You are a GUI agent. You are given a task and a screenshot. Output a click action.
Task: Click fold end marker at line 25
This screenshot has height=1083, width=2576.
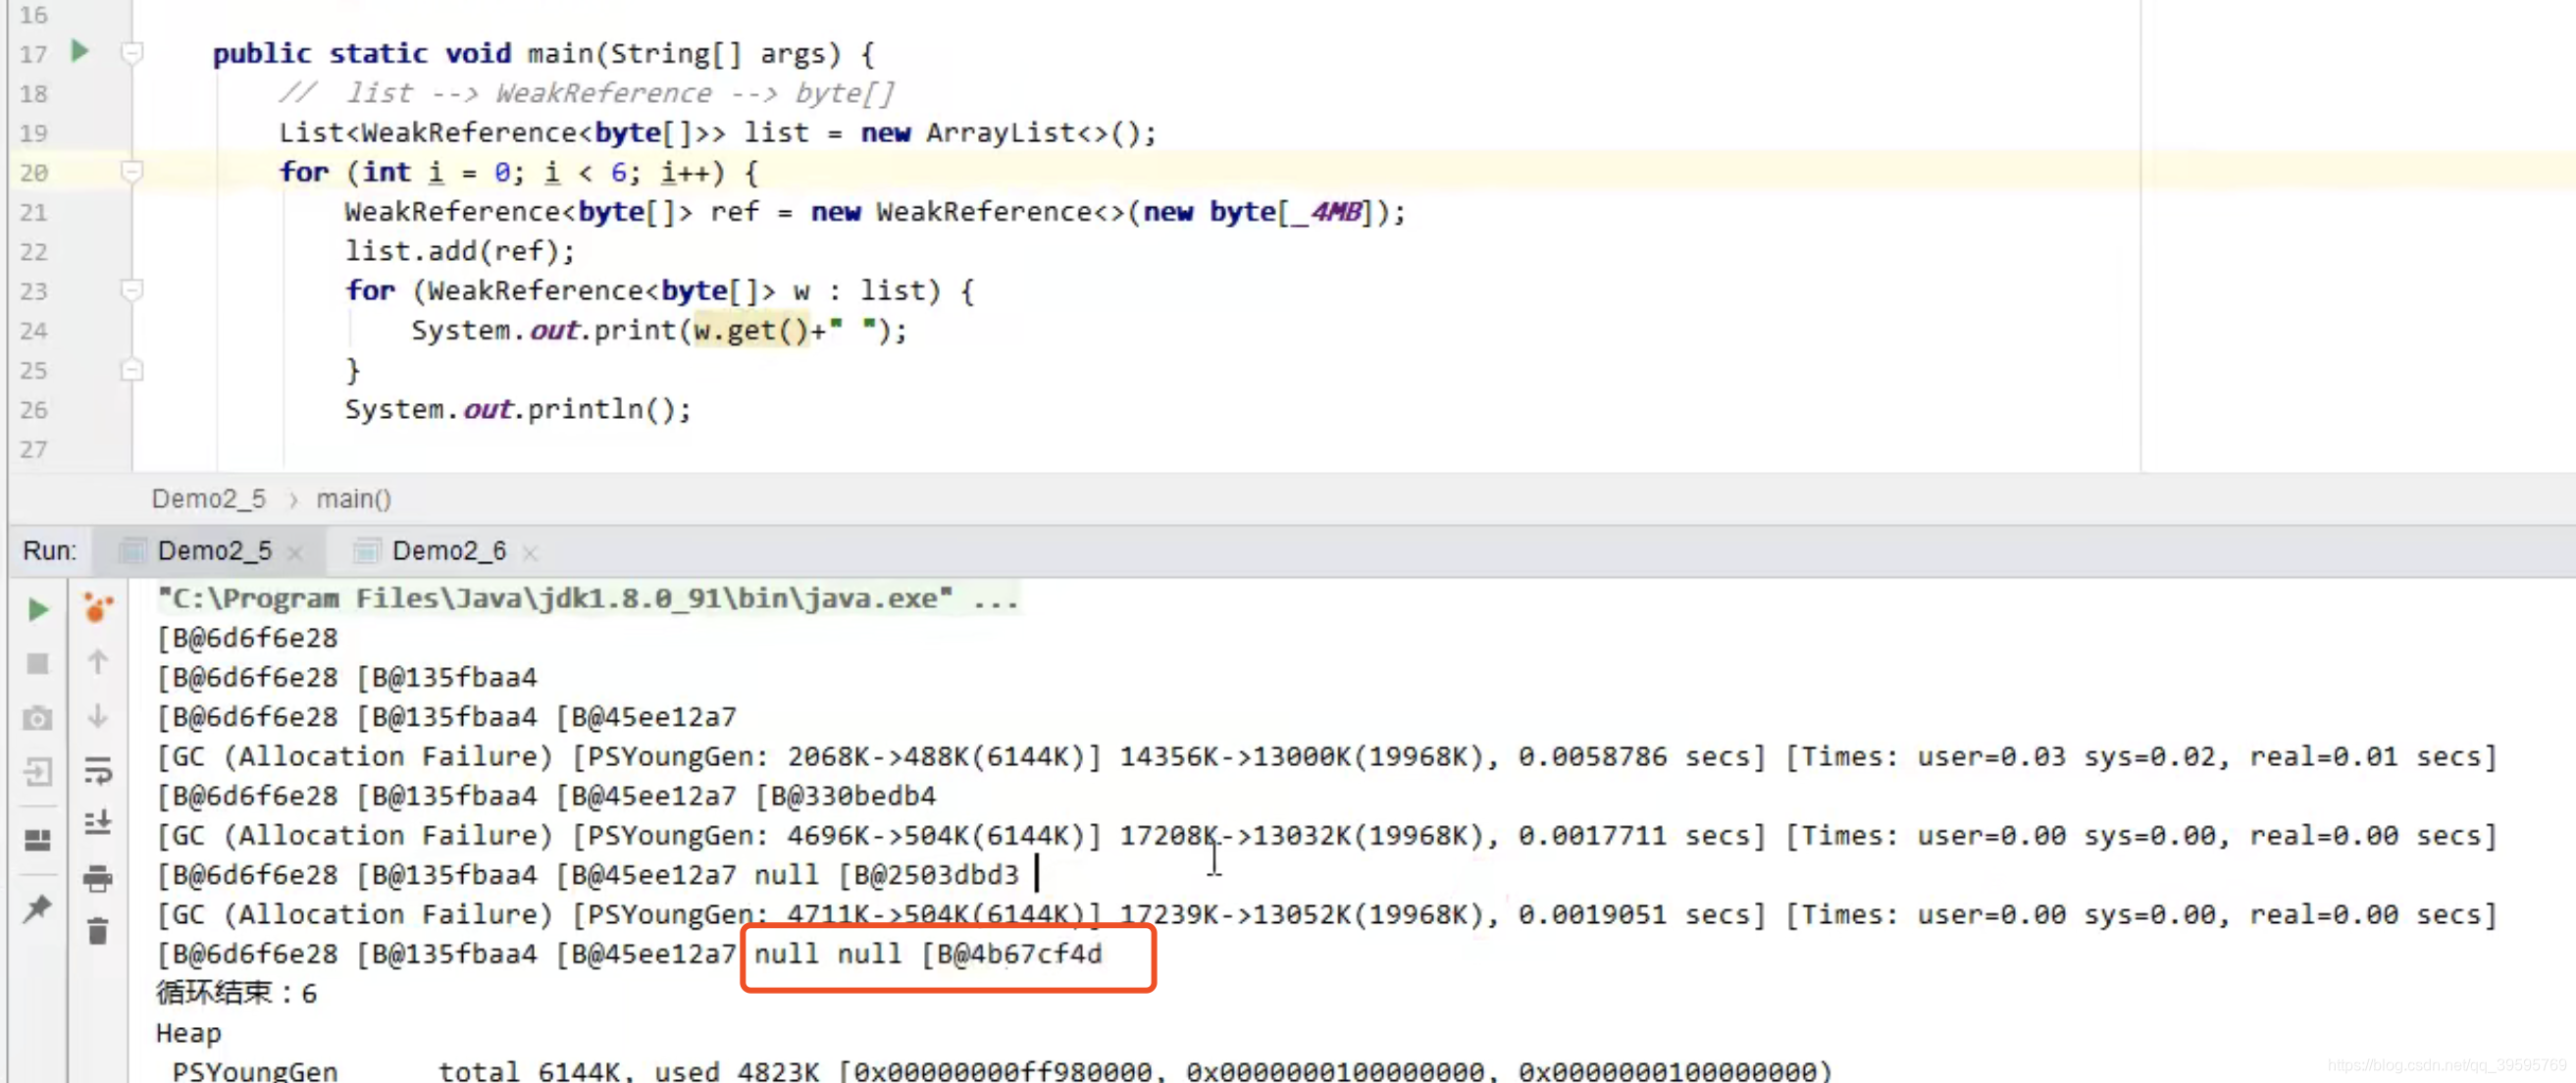pos(132,370)
